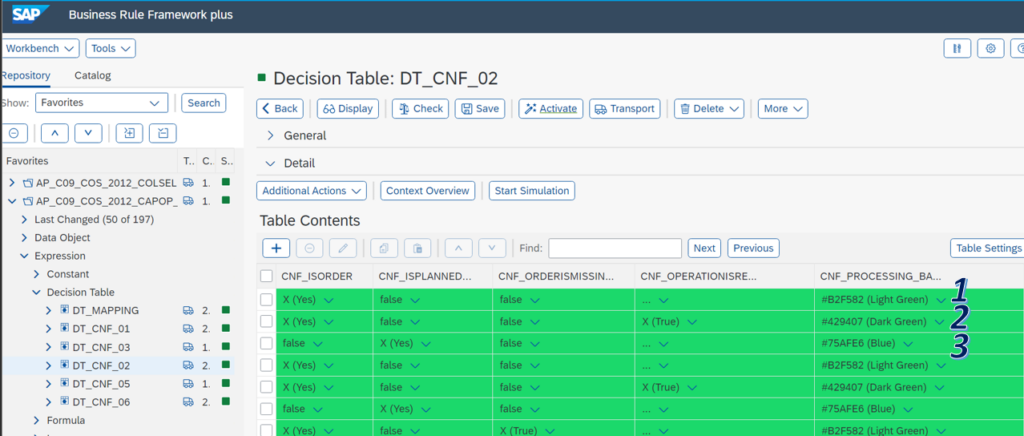Check the first table row checkbox

266,299
